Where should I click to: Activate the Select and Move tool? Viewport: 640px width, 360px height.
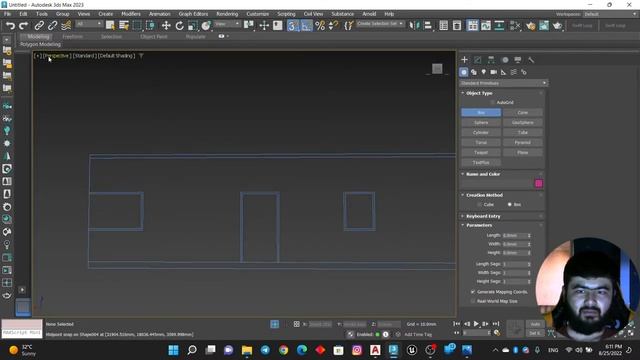[x=166, y=26]
